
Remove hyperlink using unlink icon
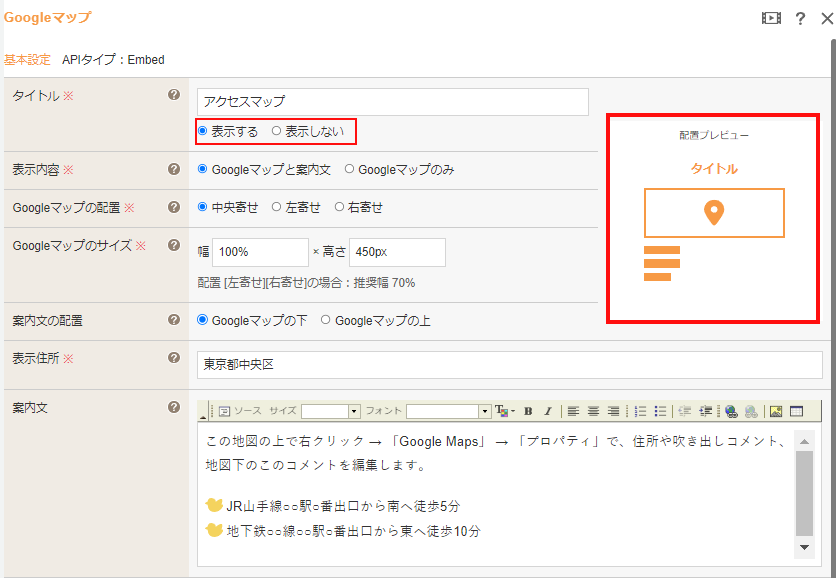[751, 411]
